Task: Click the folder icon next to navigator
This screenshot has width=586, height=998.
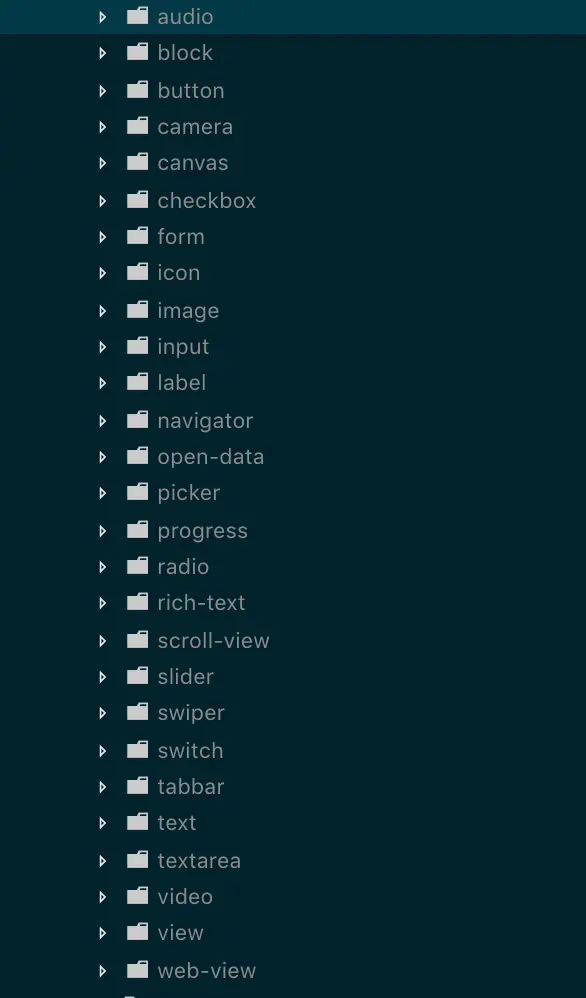Action: click(x=137, y=420)
